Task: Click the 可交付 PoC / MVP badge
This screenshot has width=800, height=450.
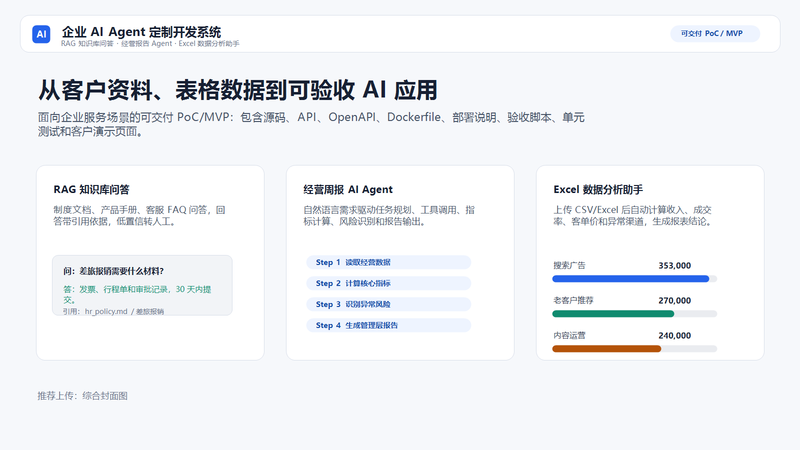Action: click(x=715, y=34)
